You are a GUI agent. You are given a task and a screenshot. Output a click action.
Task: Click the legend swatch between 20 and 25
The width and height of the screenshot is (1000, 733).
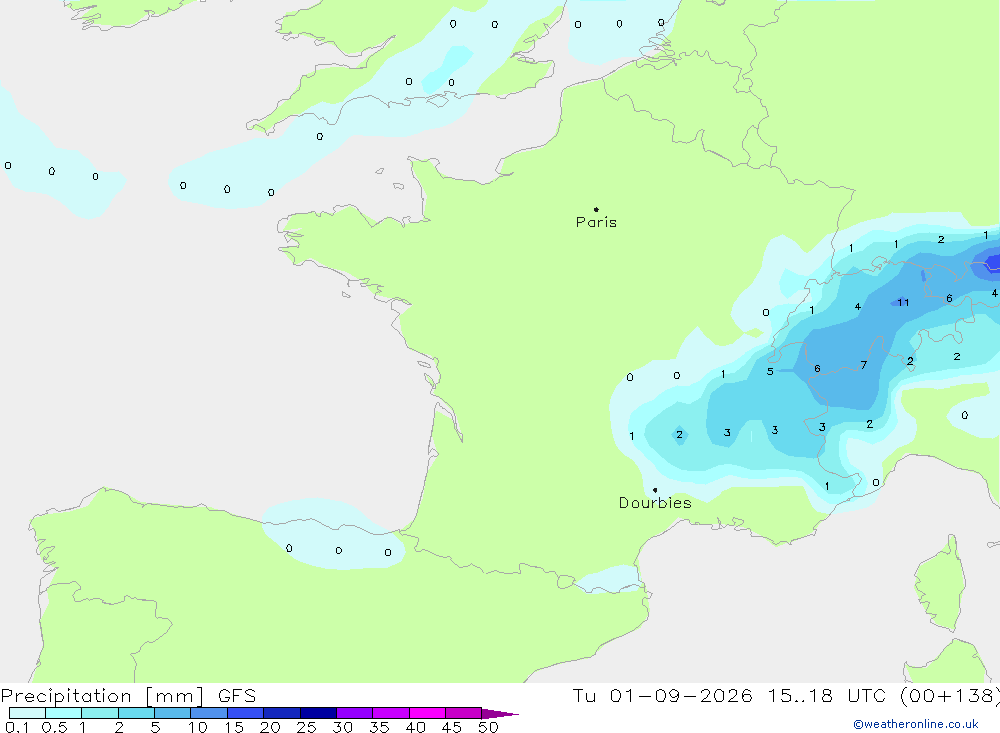282,713
